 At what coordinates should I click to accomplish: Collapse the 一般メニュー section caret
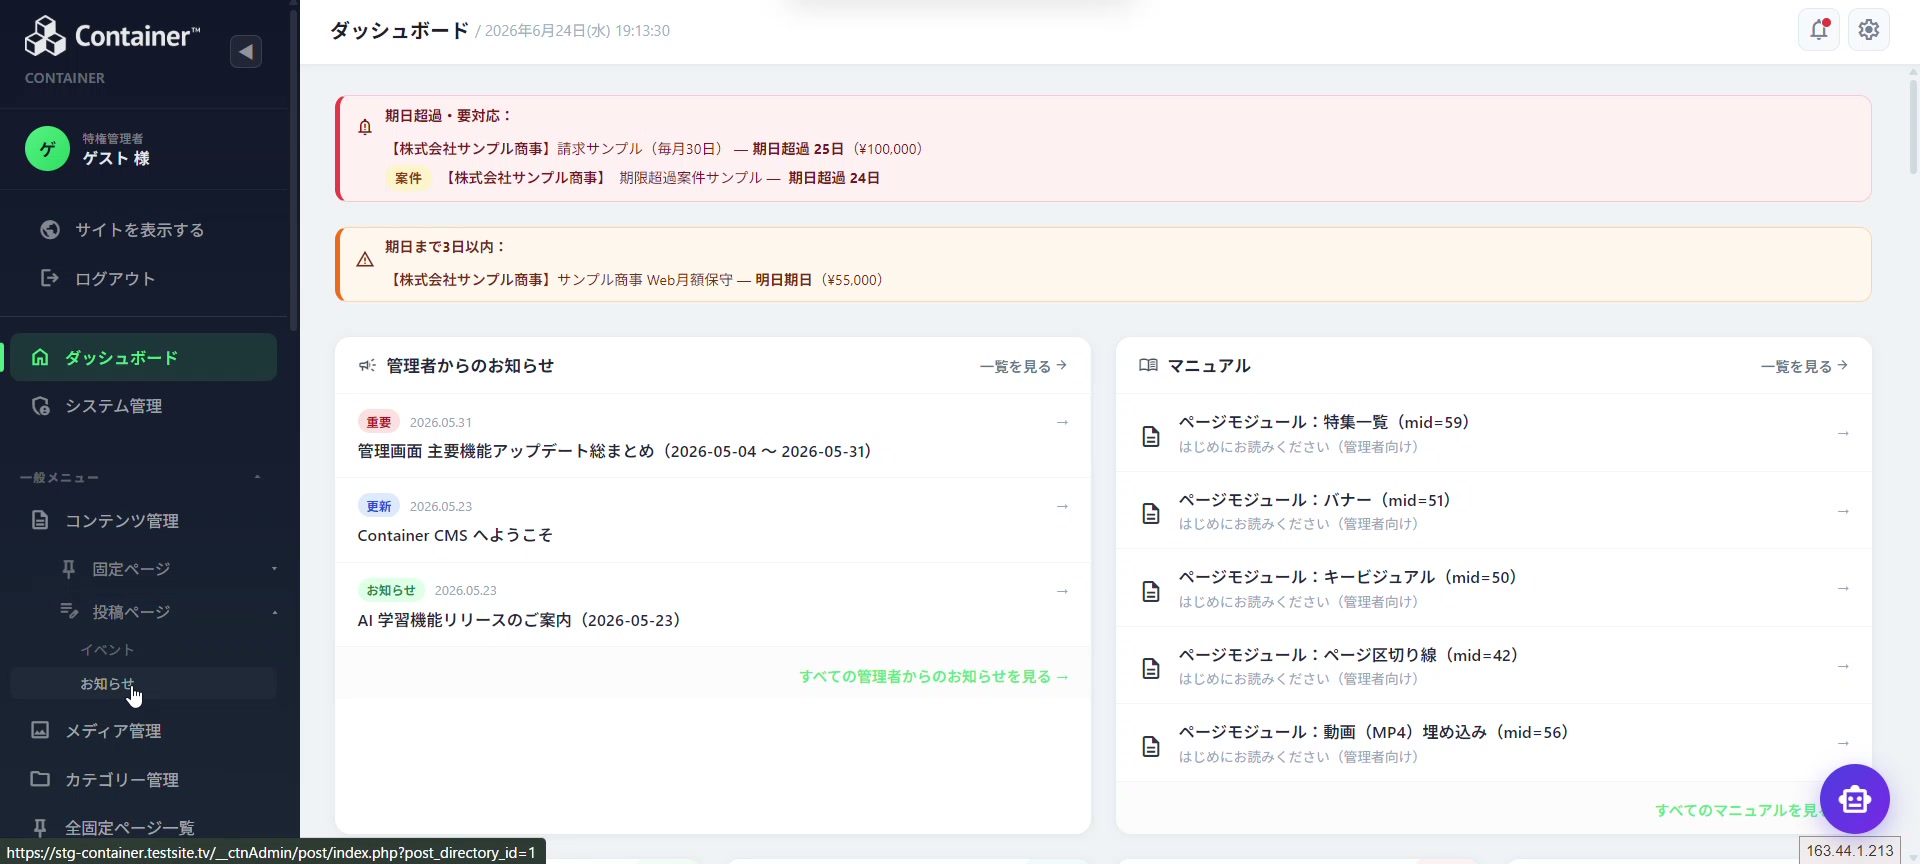tap(258, 477)
